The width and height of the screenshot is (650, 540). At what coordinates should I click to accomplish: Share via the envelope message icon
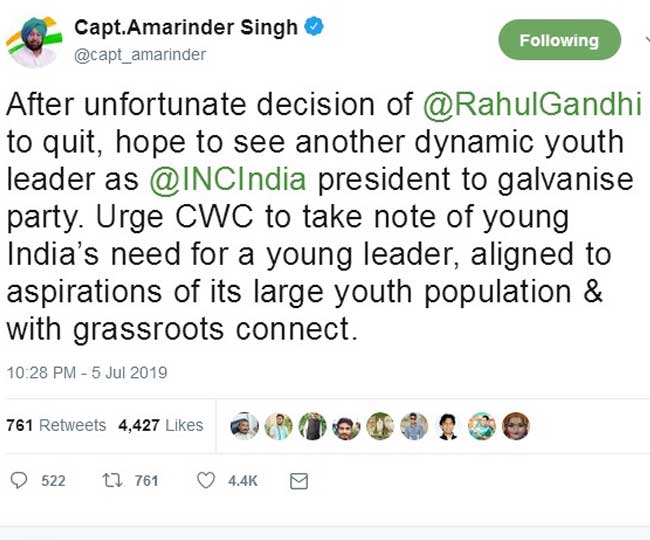(x=298, y=481)
